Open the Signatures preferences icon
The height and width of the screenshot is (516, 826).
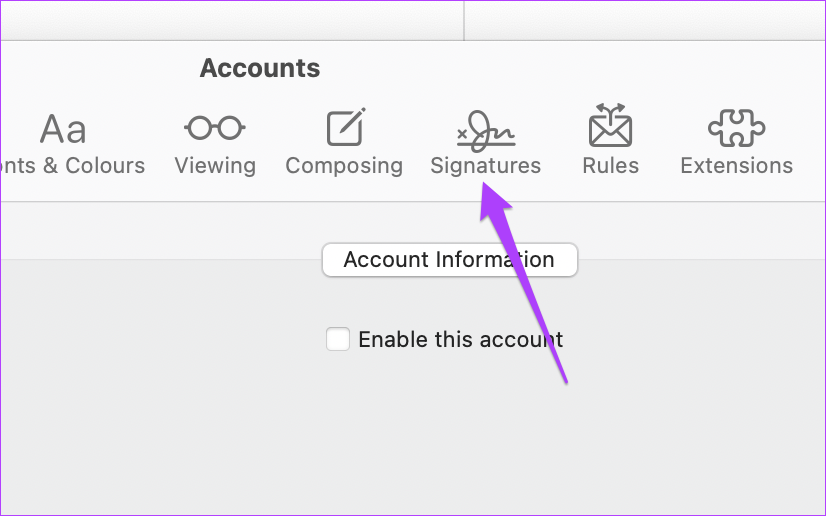click(x=486, y=130)
